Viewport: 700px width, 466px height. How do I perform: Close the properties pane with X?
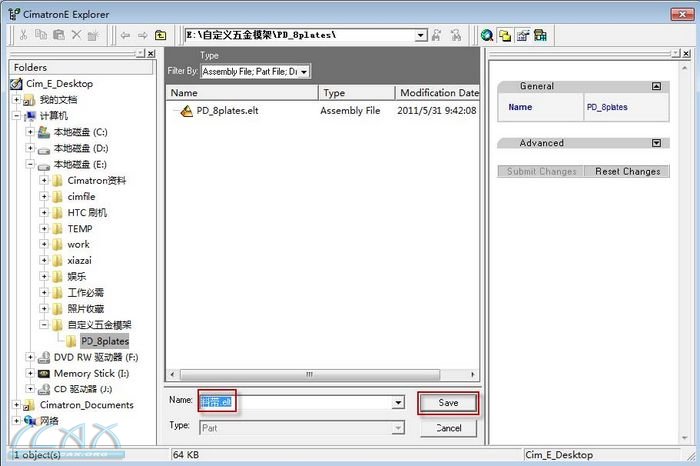(687, 54)
